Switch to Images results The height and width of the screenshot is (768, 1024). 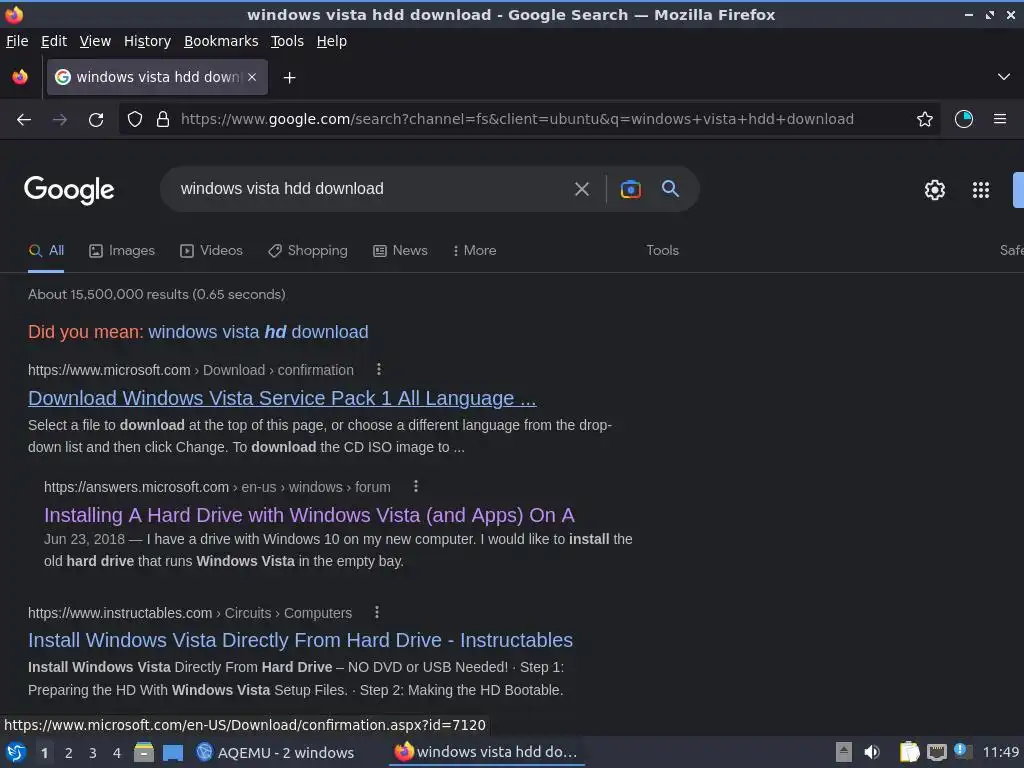(122, 251)
